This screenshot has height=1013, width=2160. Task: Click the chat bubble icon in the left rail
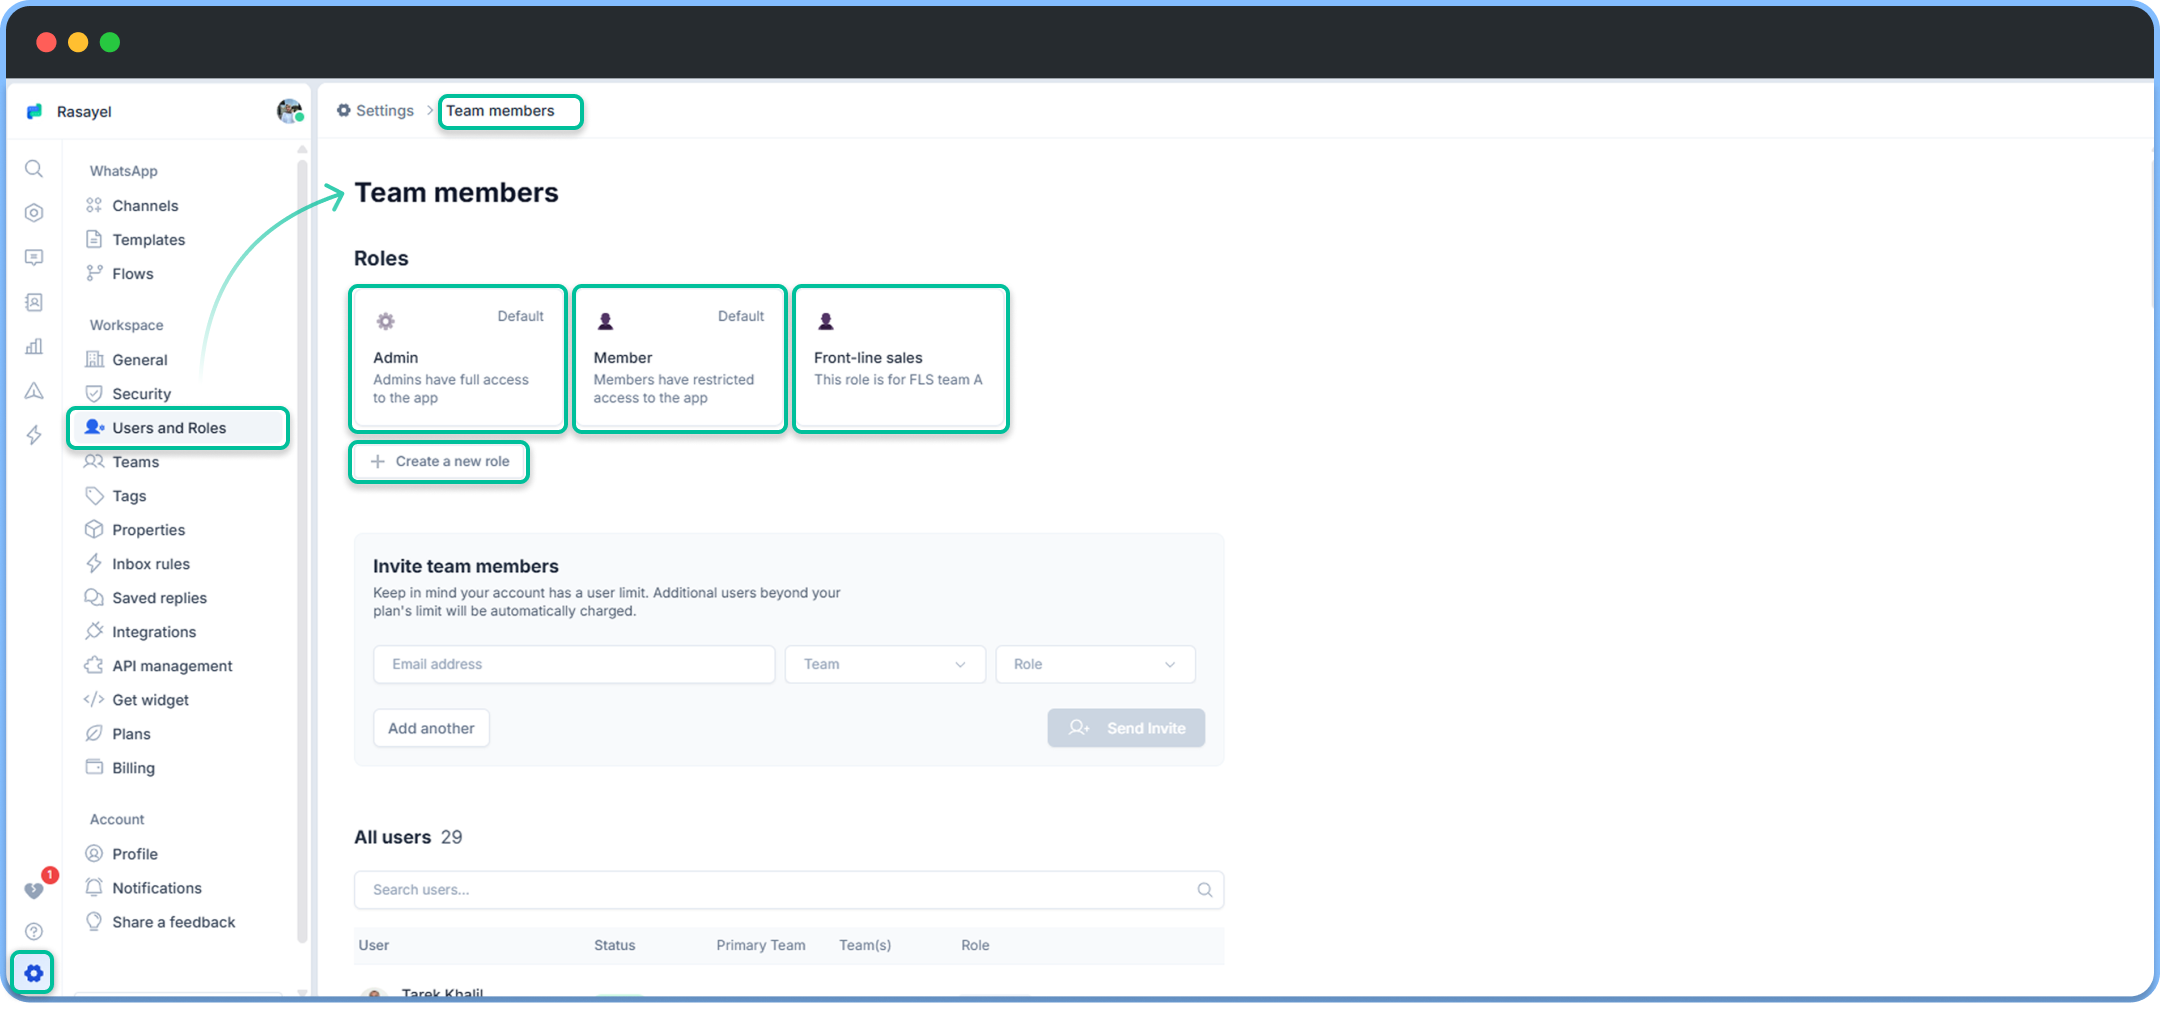34,258
